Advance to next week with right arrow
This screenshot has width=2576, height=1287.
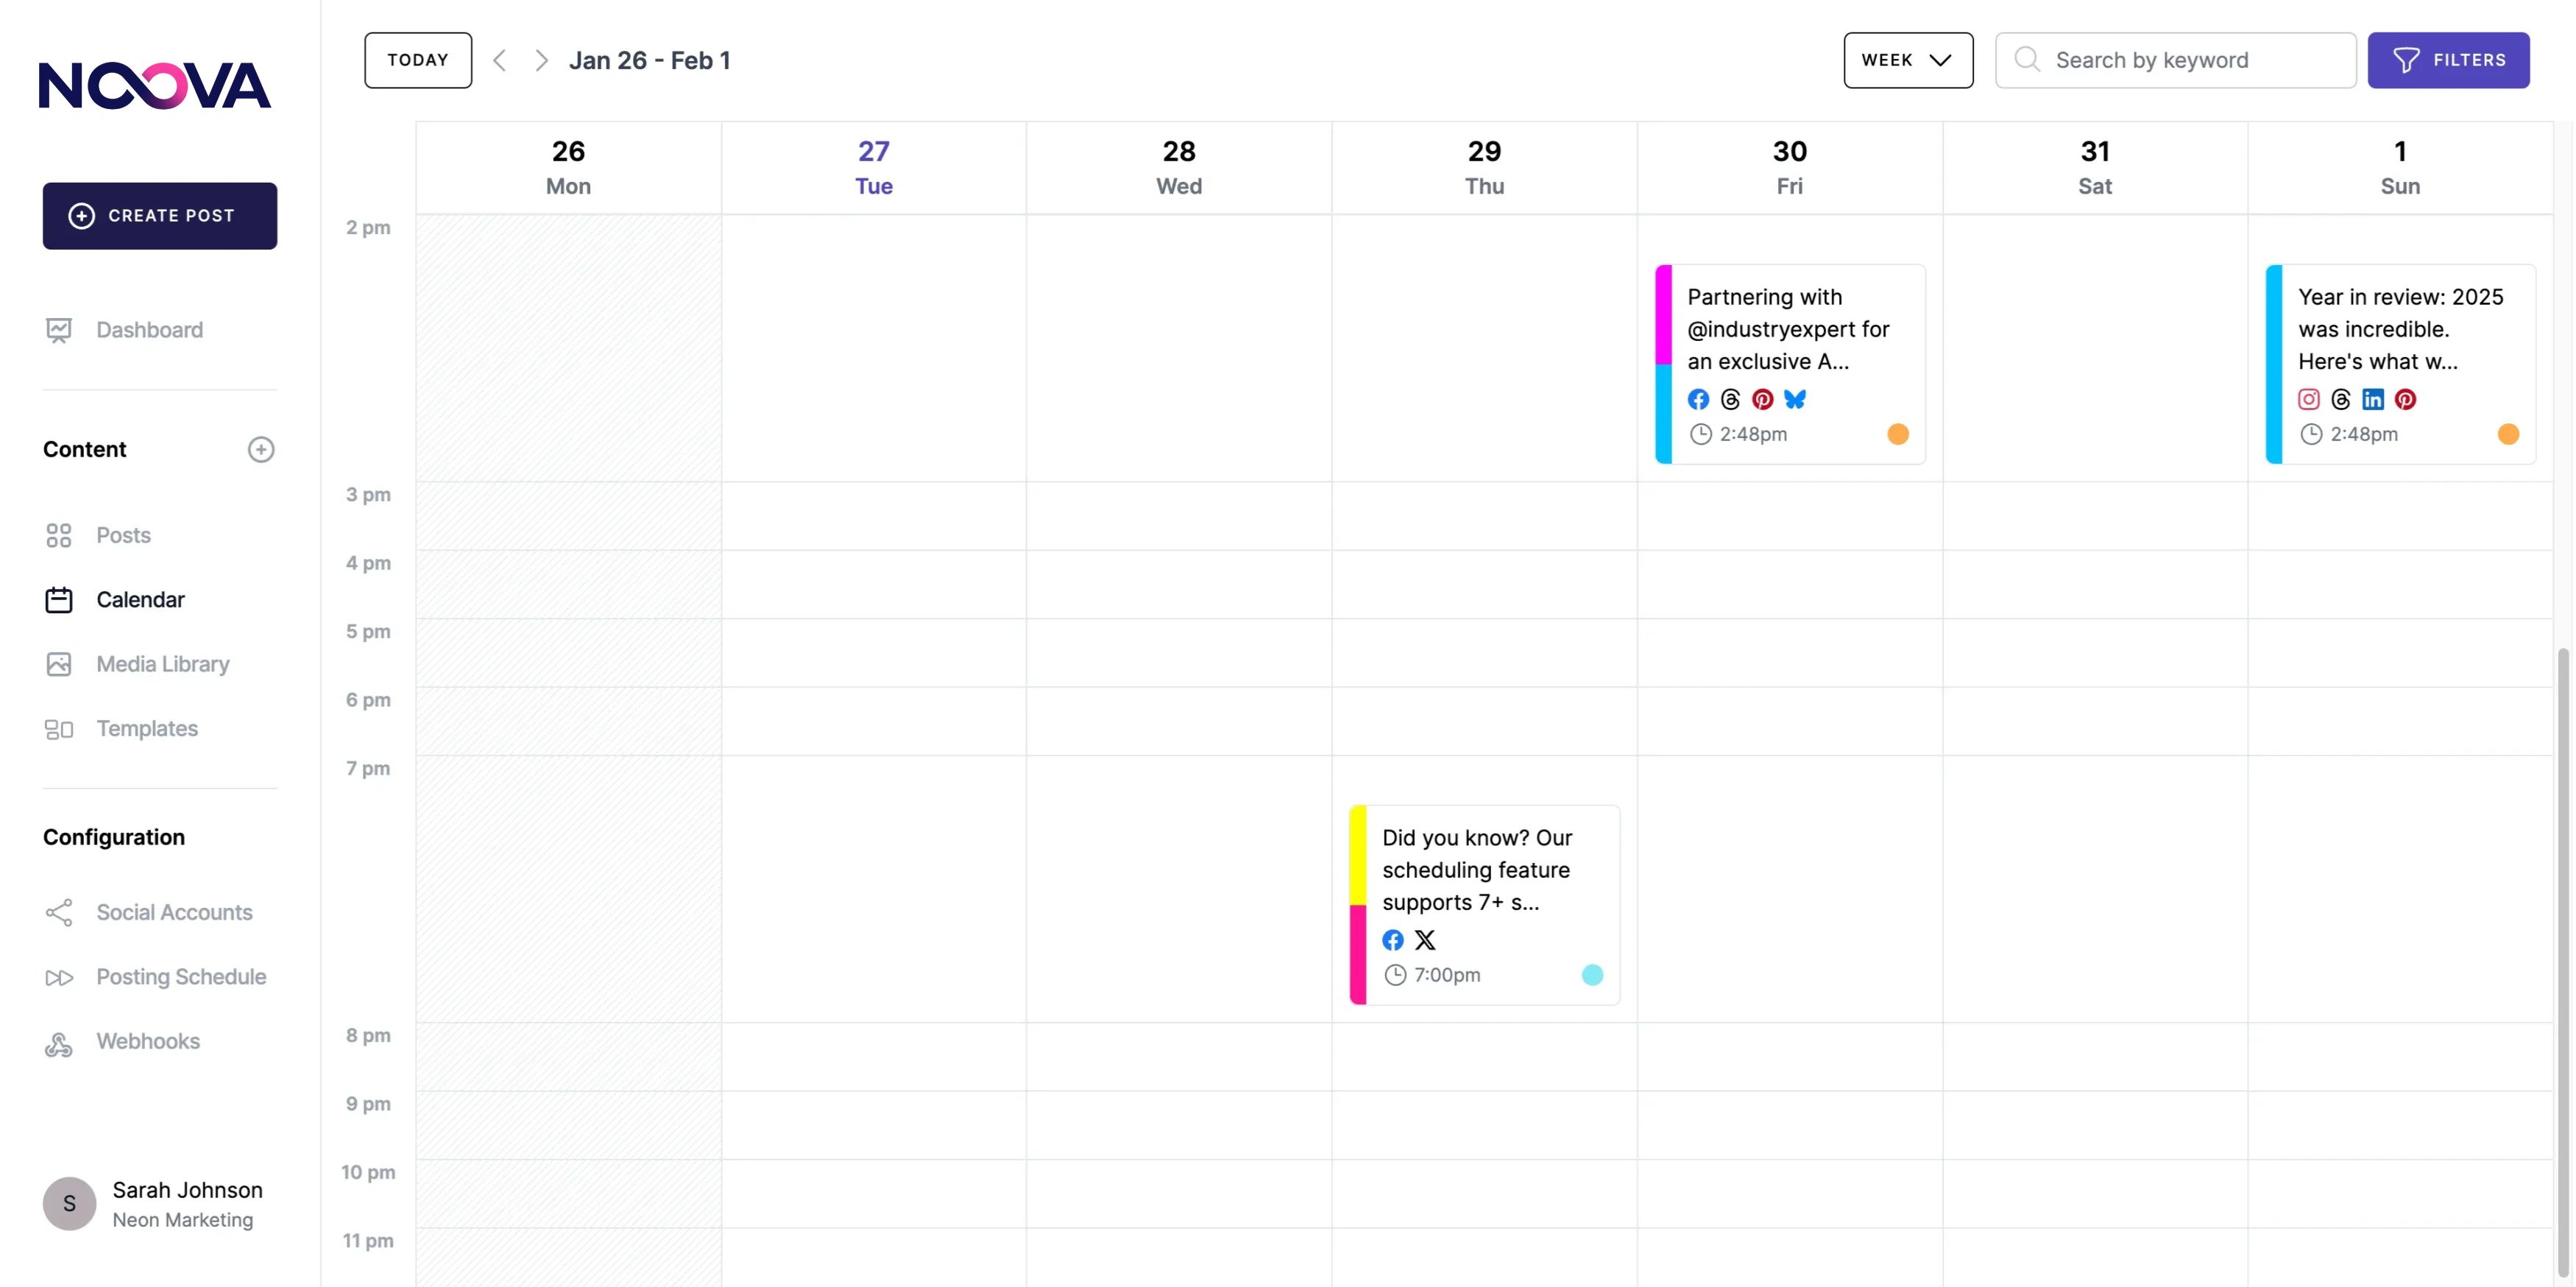pyautogui.click(x=541, y=60)
